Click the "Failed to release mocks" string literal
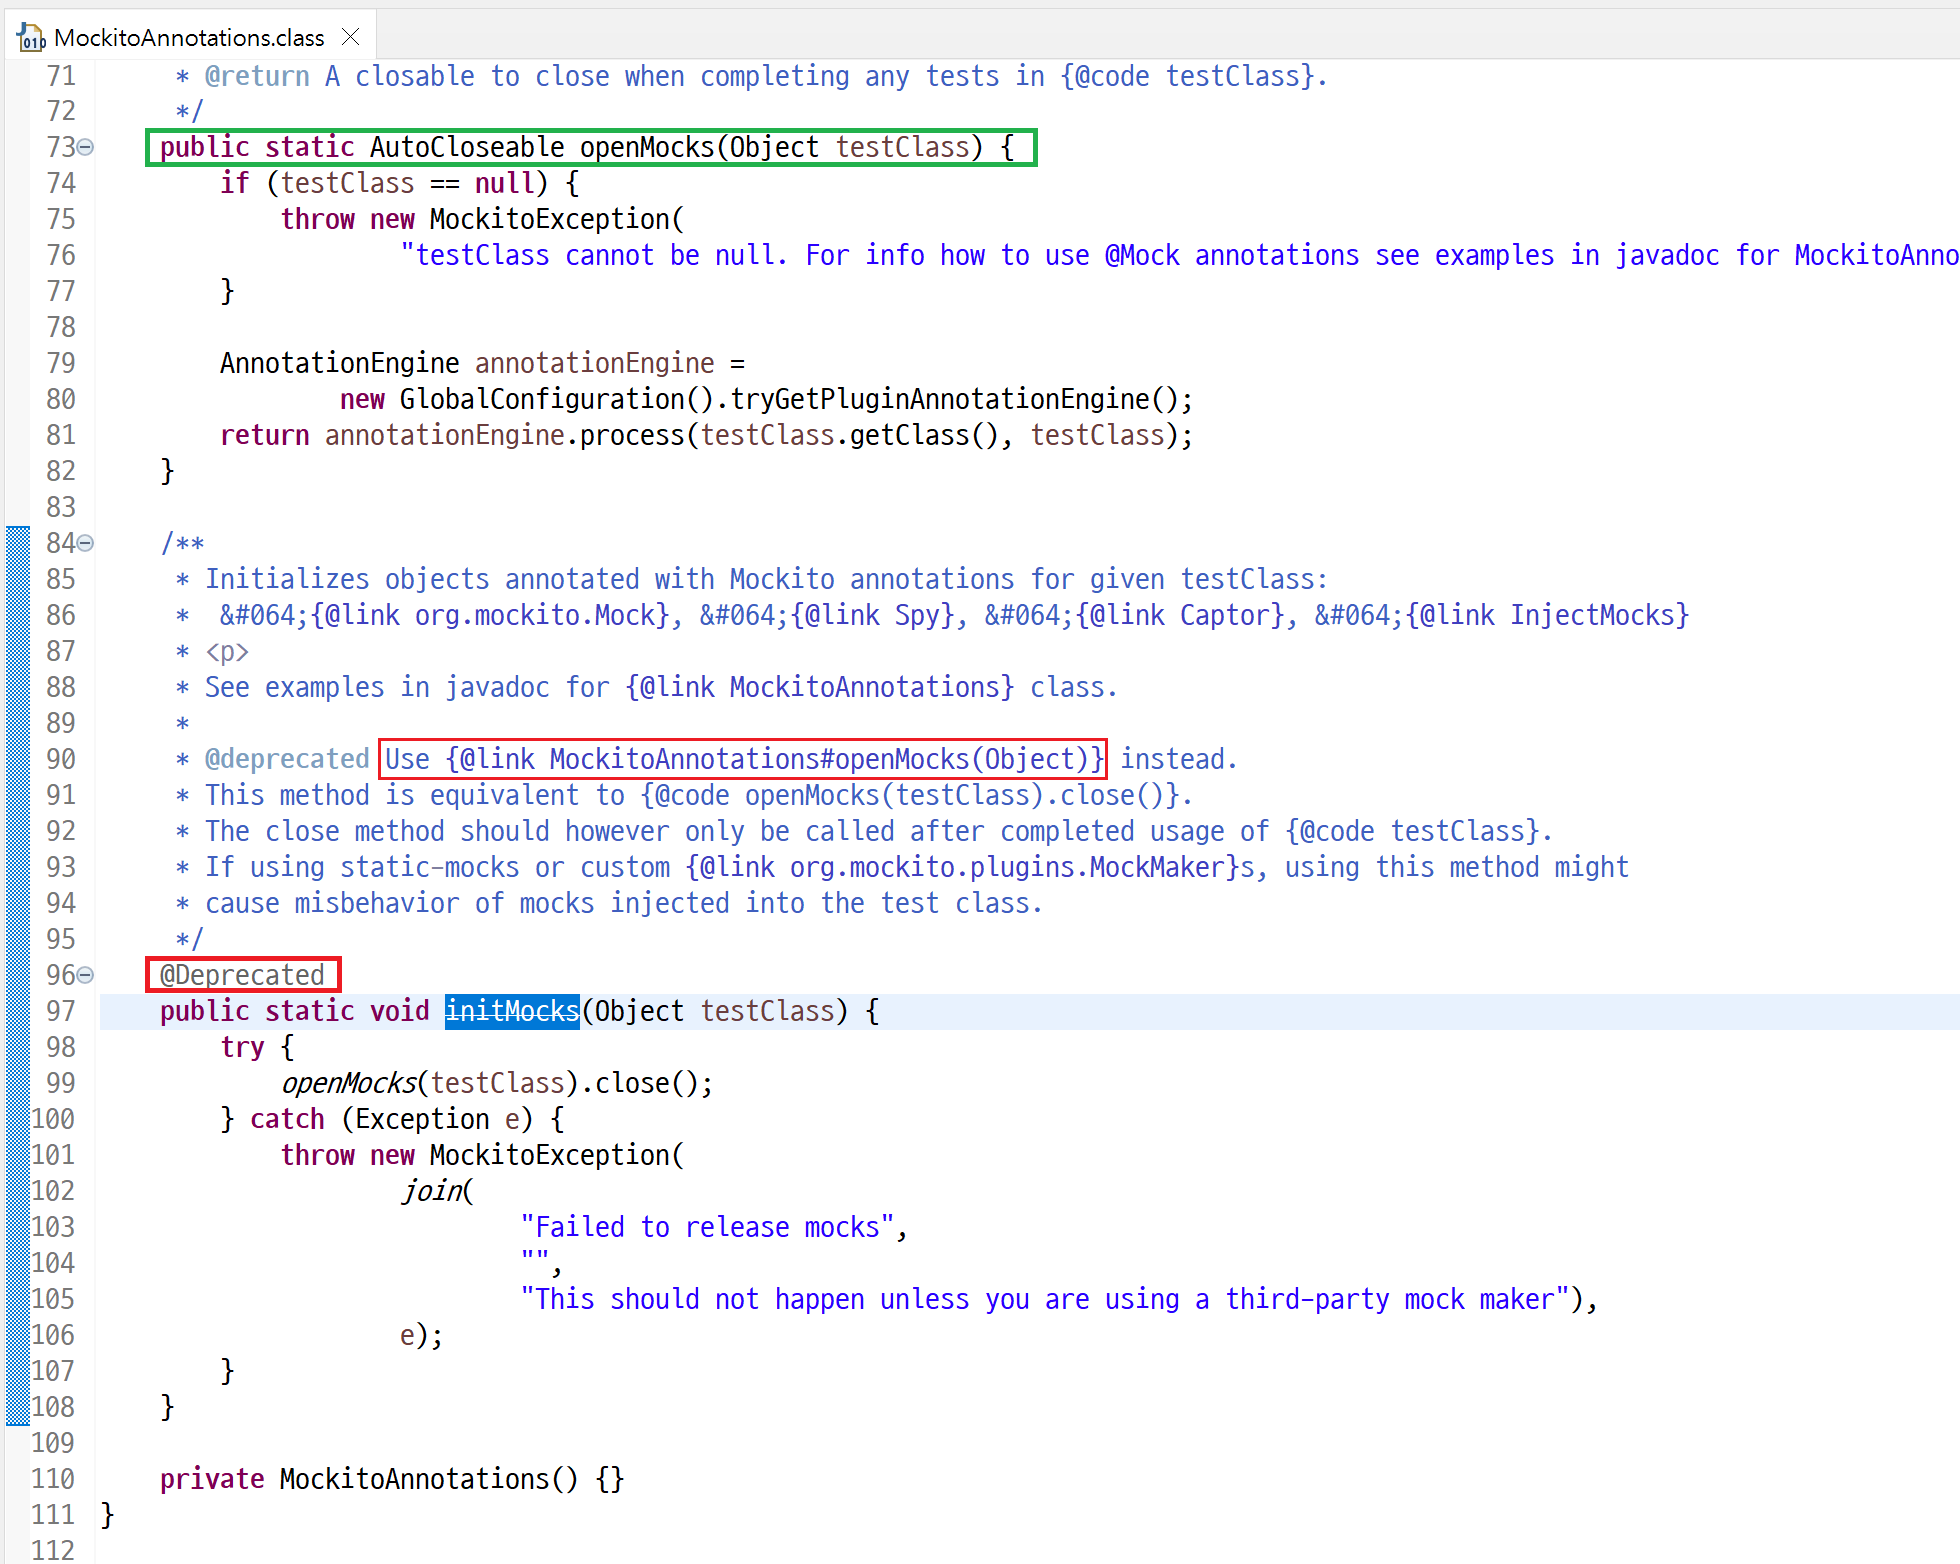Screen dimensions: 1960x1564 (706, 1227)
